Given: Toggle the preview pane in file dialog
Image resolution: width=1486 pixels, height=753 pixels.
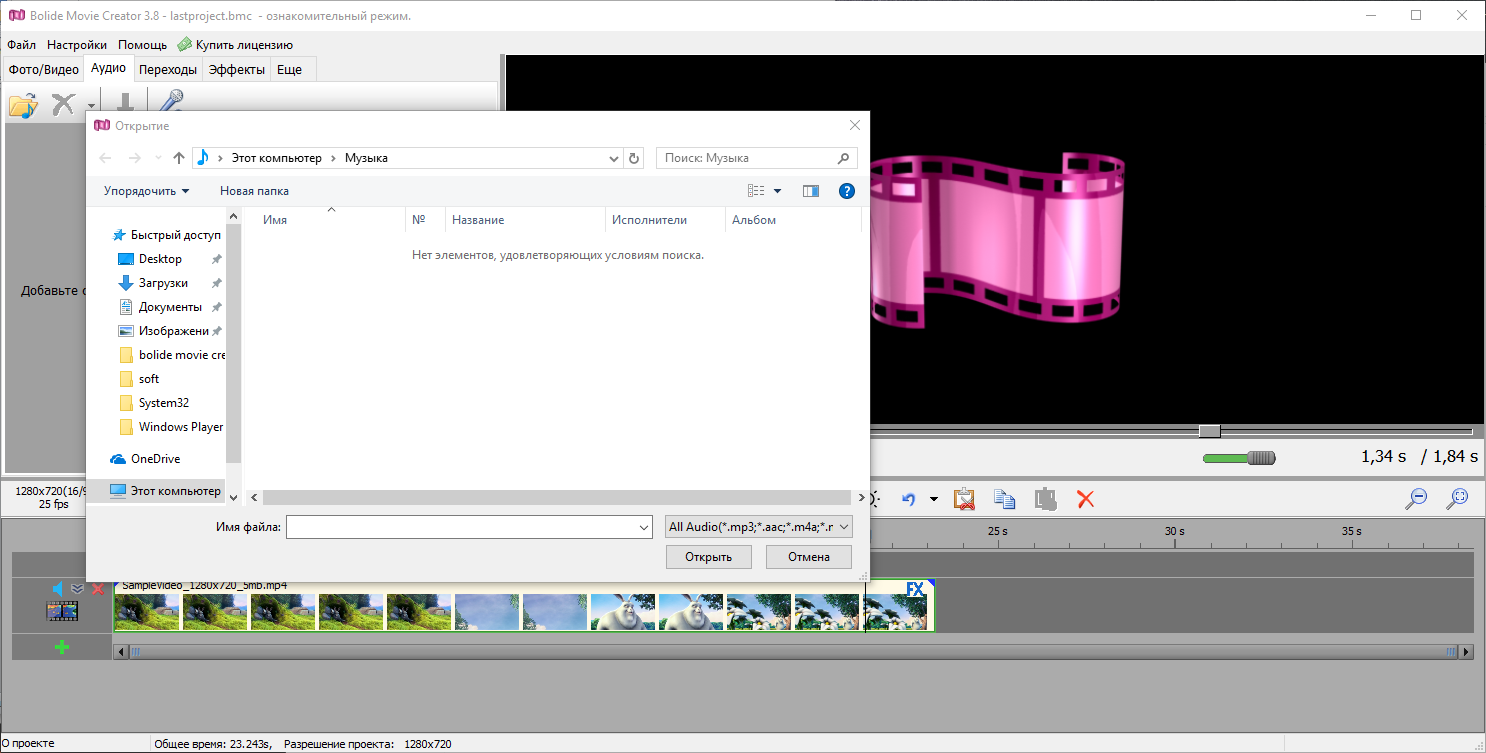Looking at the screenshot, I should 810,191.
